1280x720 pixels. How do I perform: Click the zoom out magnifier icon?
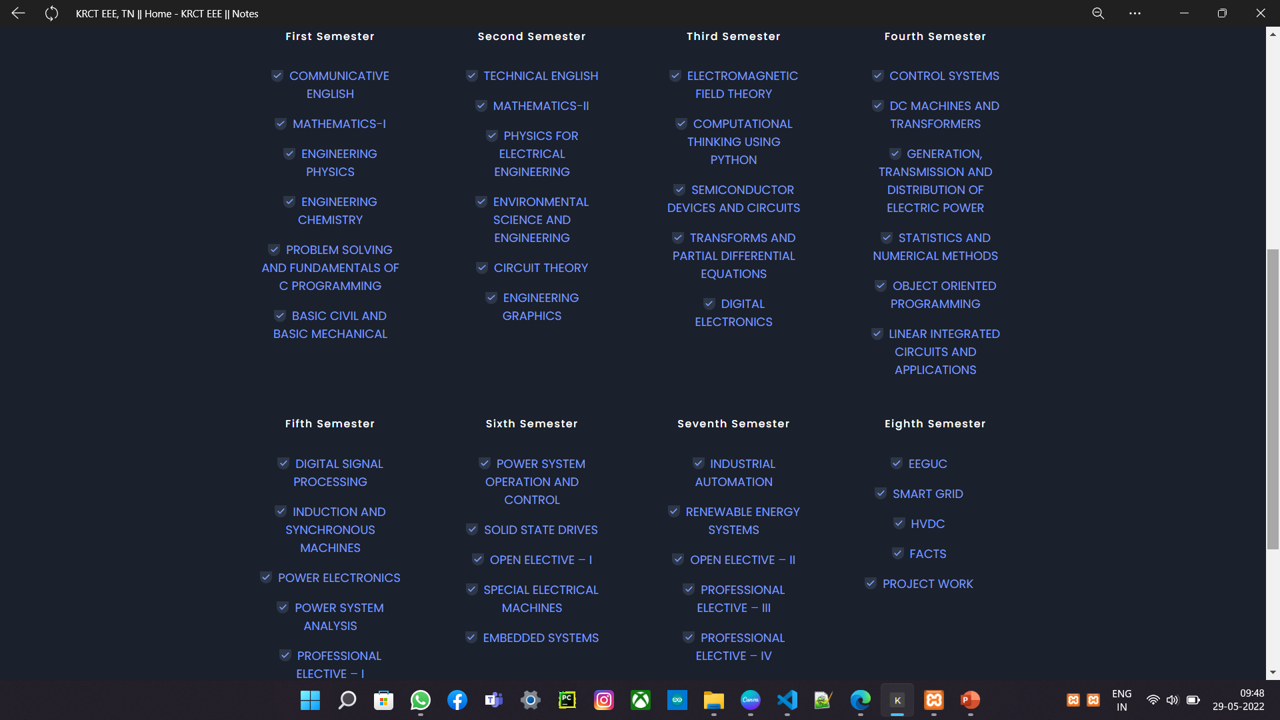pyautogui.click(x=1098, y=13)
